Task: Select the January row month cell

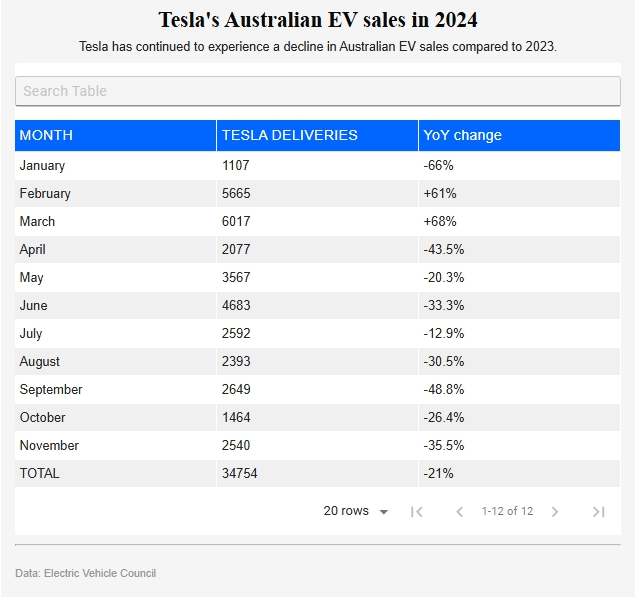Action: 42,165
